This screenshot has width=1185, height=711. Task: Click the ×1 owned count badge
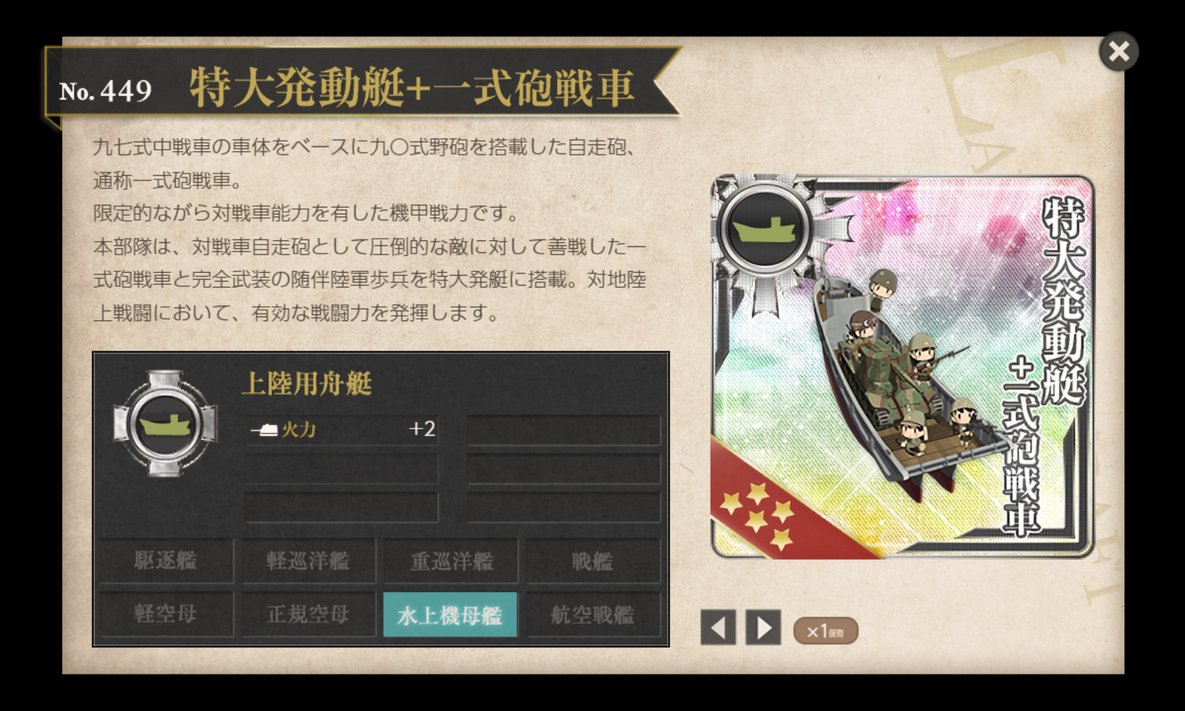point(825,631)
